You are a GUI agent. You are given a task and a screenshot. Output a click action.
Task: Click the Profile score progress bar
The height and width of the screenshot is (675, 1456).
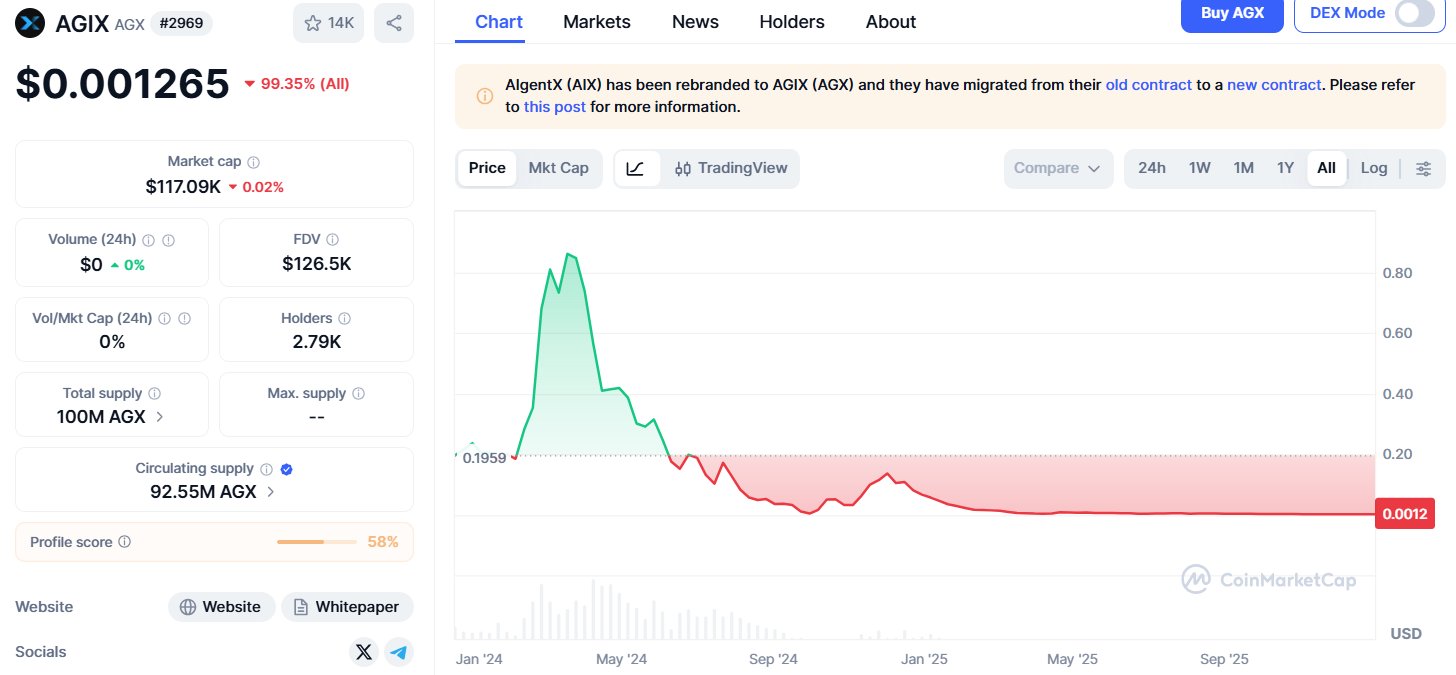(x=316, y=542)
